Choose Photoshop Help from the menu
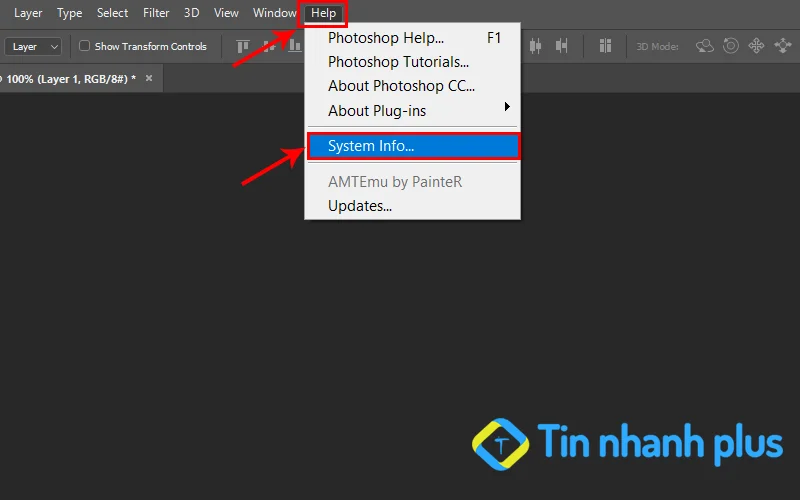This screenshot has height=500, width=800. coord(412,38)
